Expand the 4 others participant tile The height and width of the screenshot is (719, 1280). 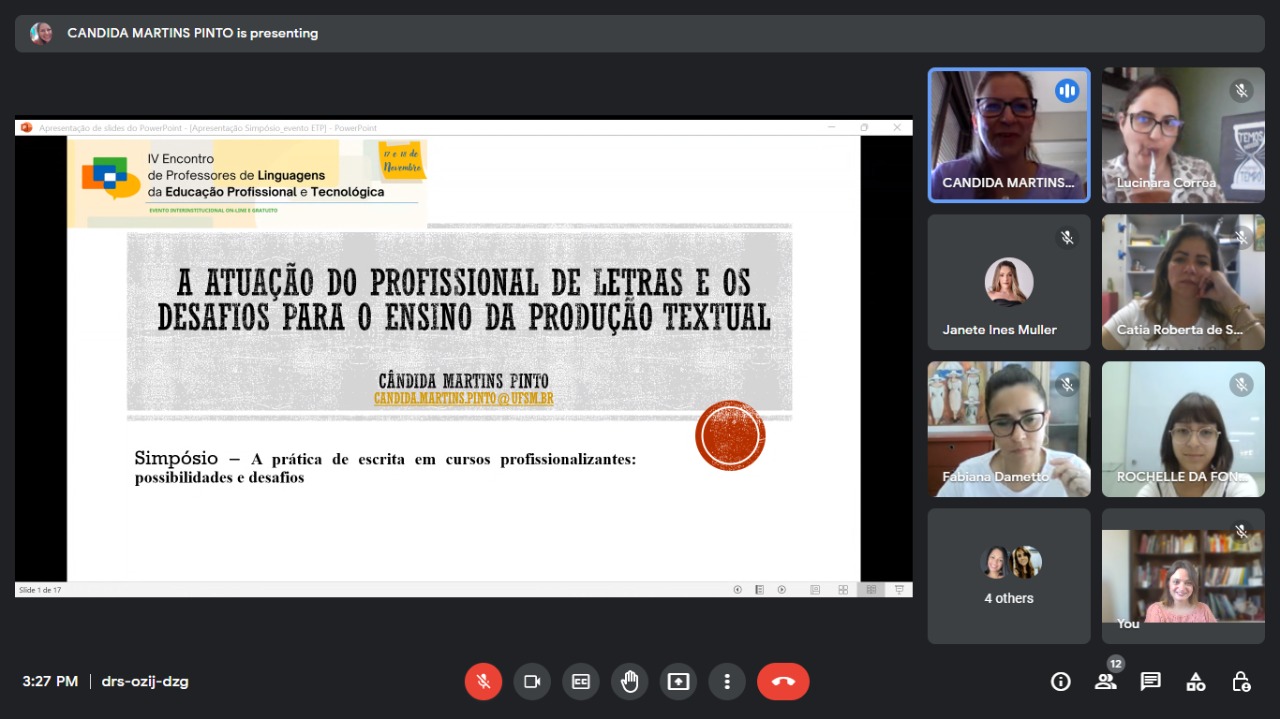tap(1008, 576)
